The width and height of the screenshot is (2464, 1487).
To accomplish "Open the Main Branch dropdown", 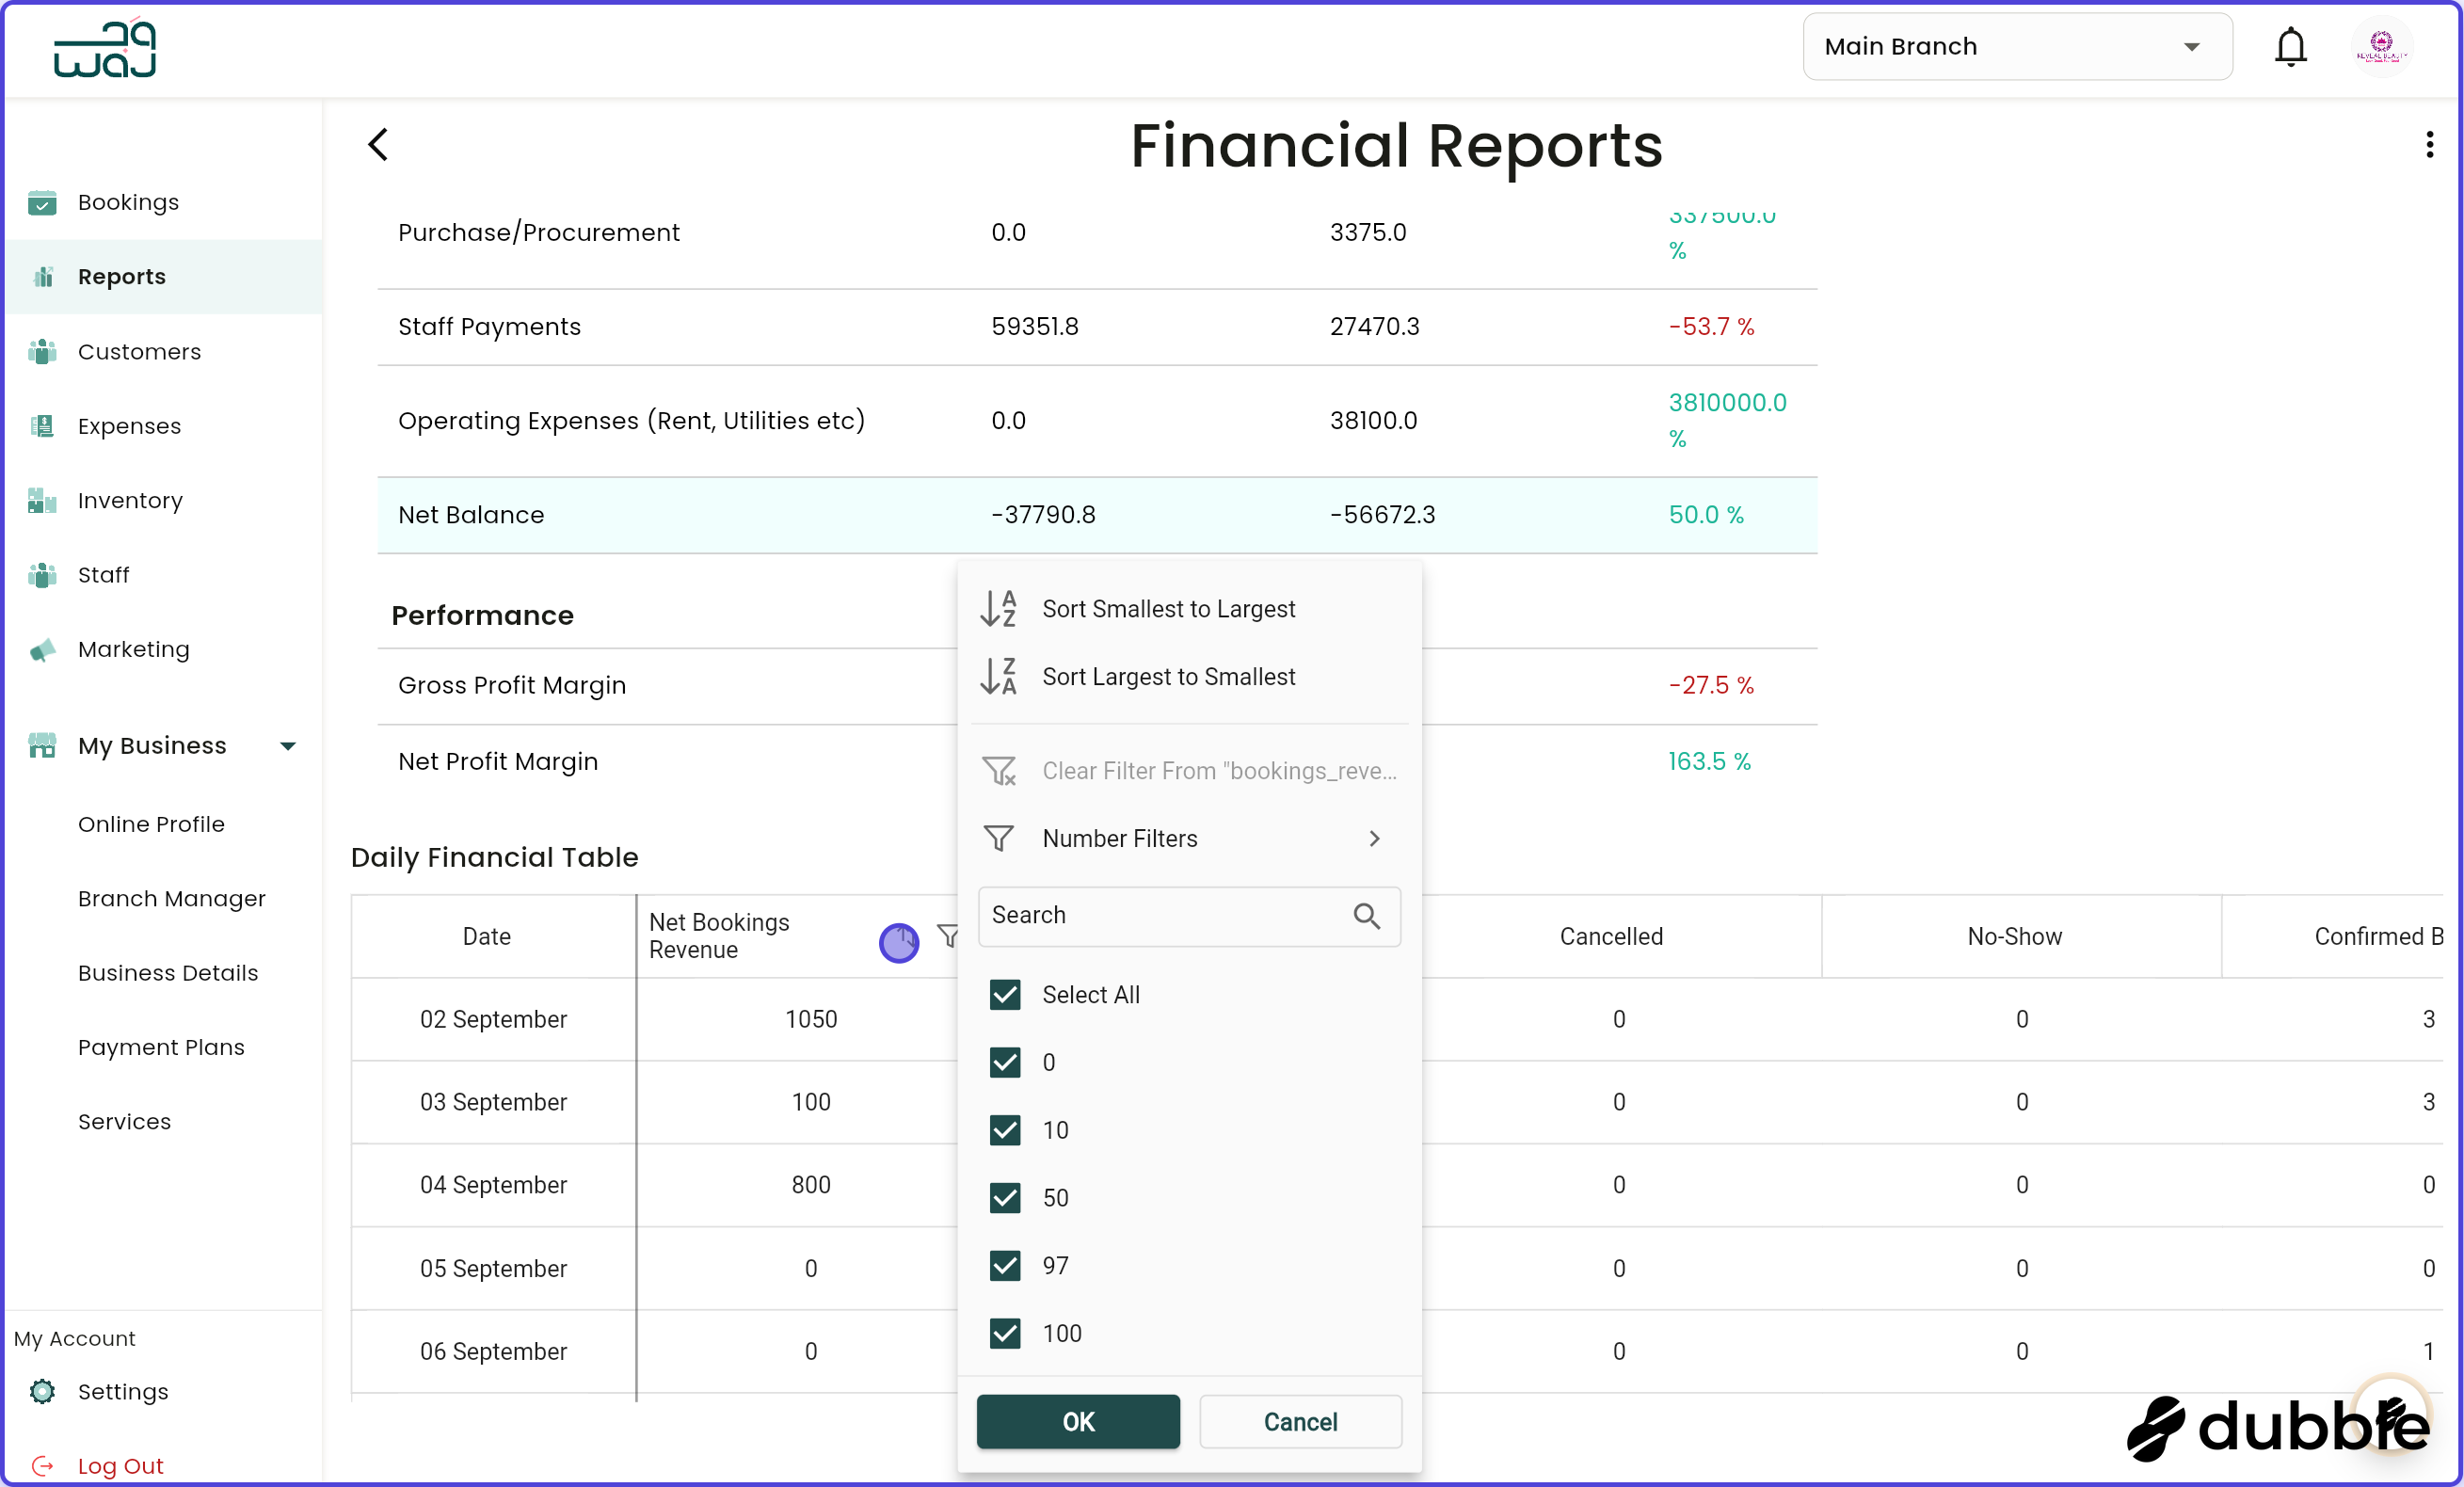I will click(2016, 46).
